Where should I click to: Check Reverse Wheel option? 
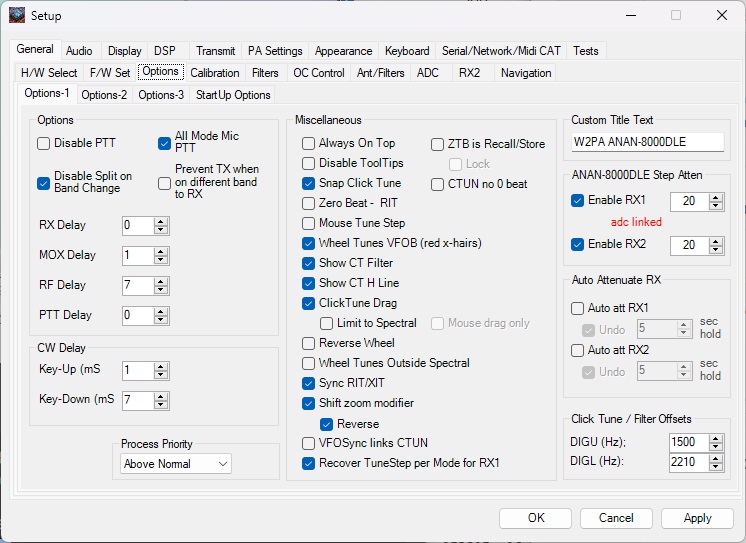[308, 343]
